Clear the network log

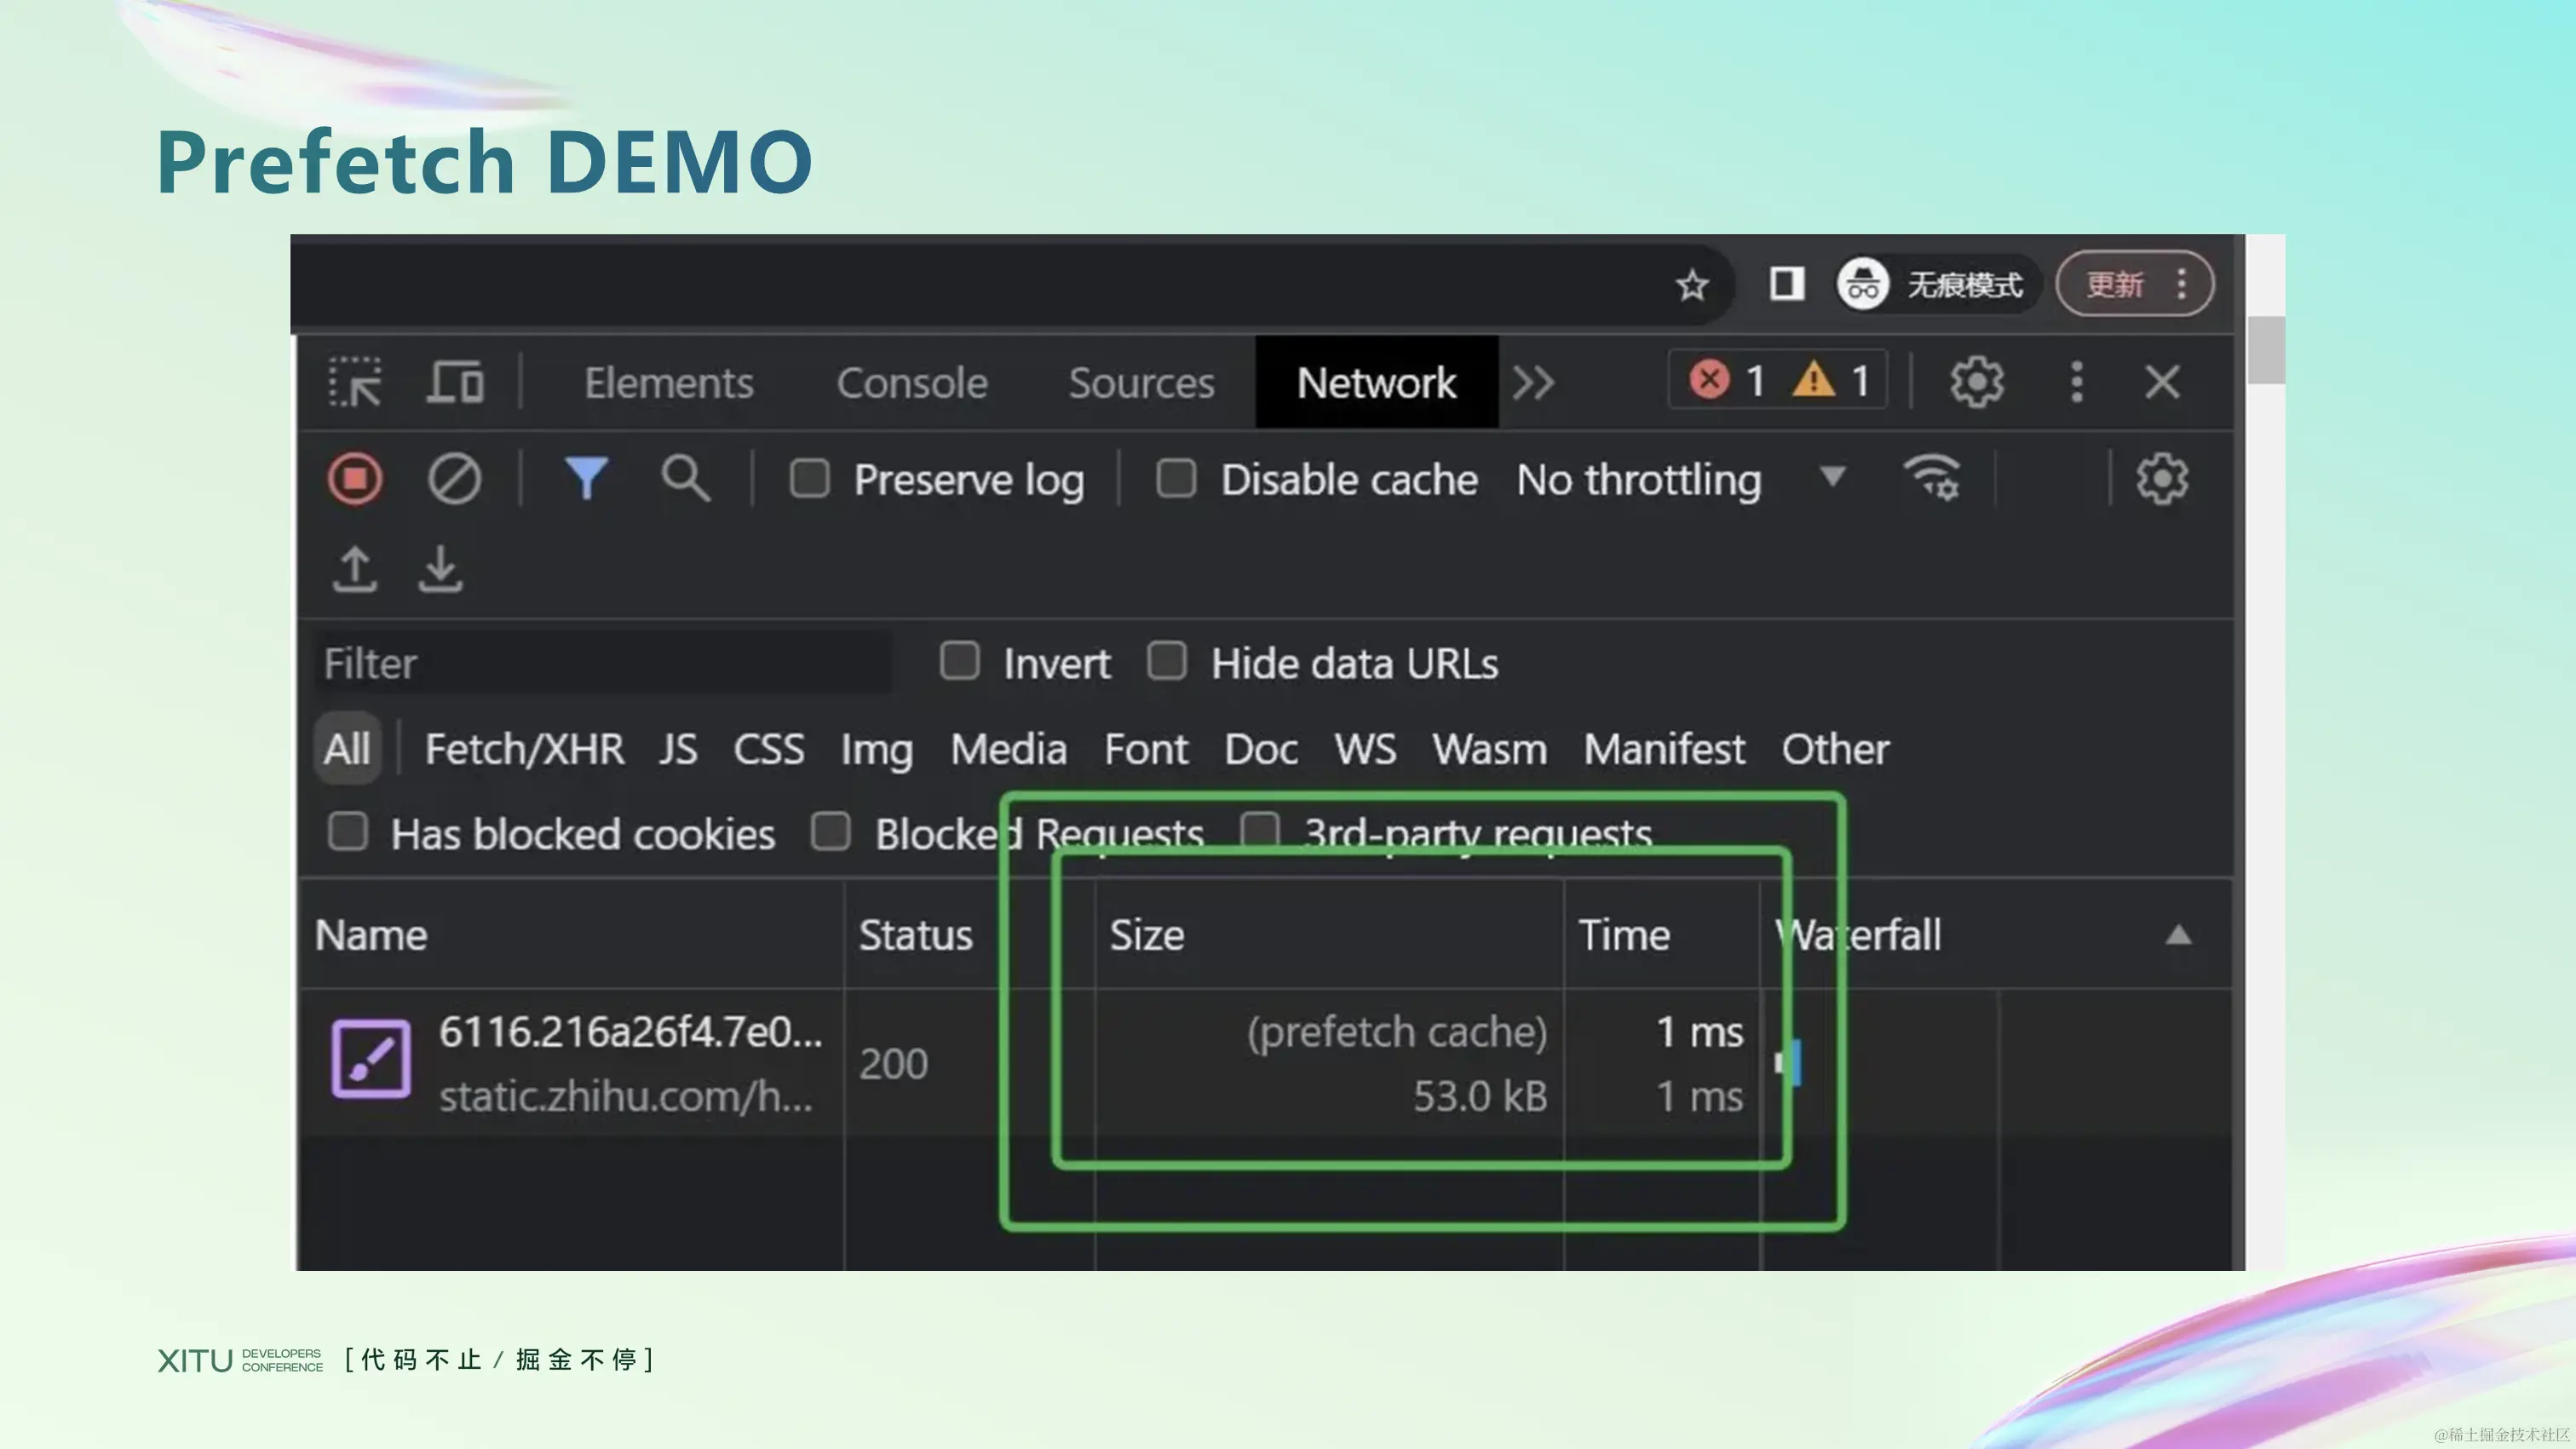coord(454,479)
